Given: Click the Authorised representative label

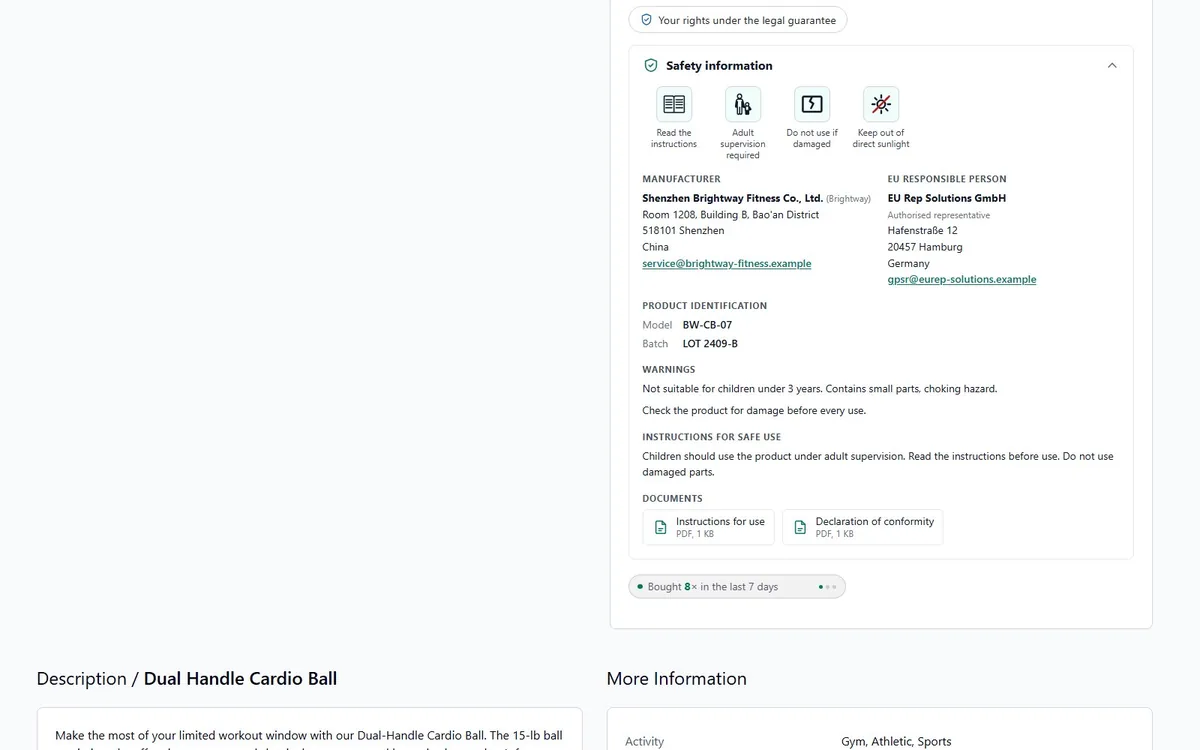Looking at the screenshot, I should coord(939,215).
